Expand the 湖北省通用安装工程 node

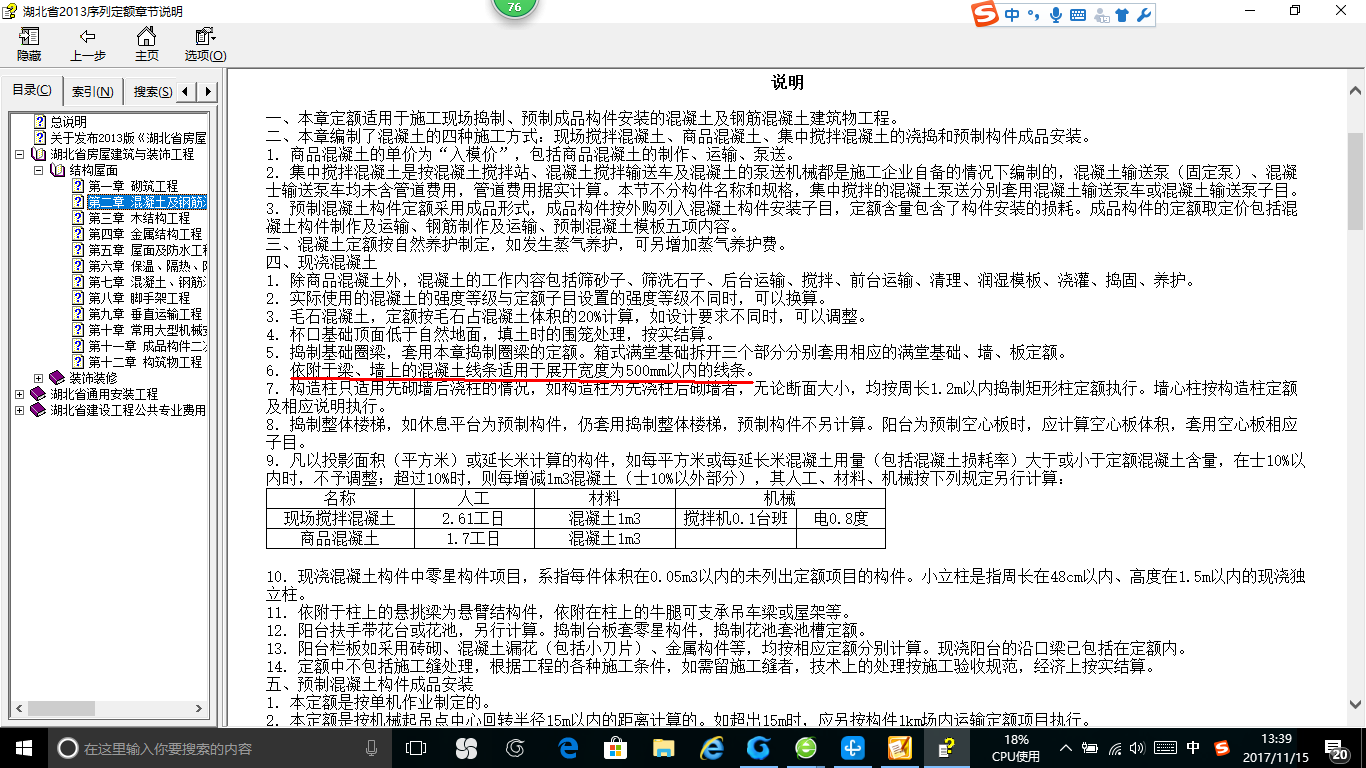[x=21, y=394]
